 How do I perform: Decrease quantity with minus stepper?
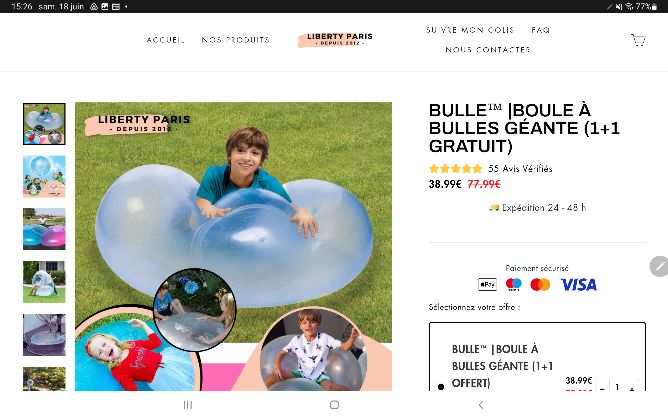(x=602, y=388)
